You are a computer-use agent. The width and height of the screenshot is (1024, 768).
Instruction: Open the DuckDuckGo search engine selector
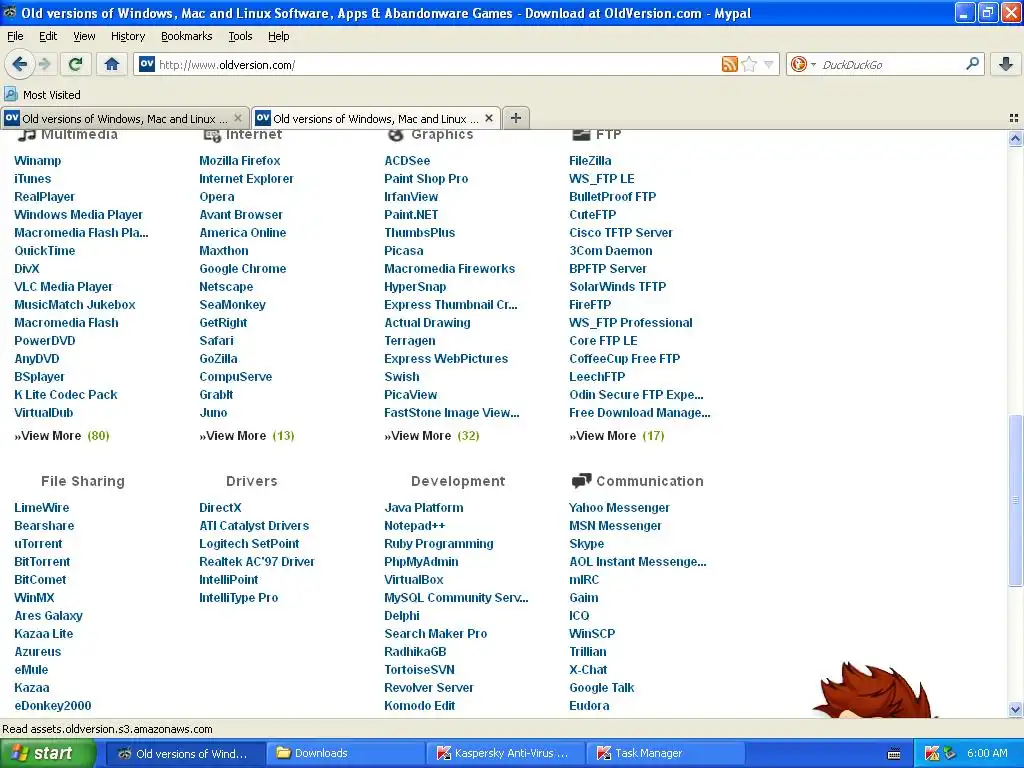pyautogui.click(x=803, y=64)
